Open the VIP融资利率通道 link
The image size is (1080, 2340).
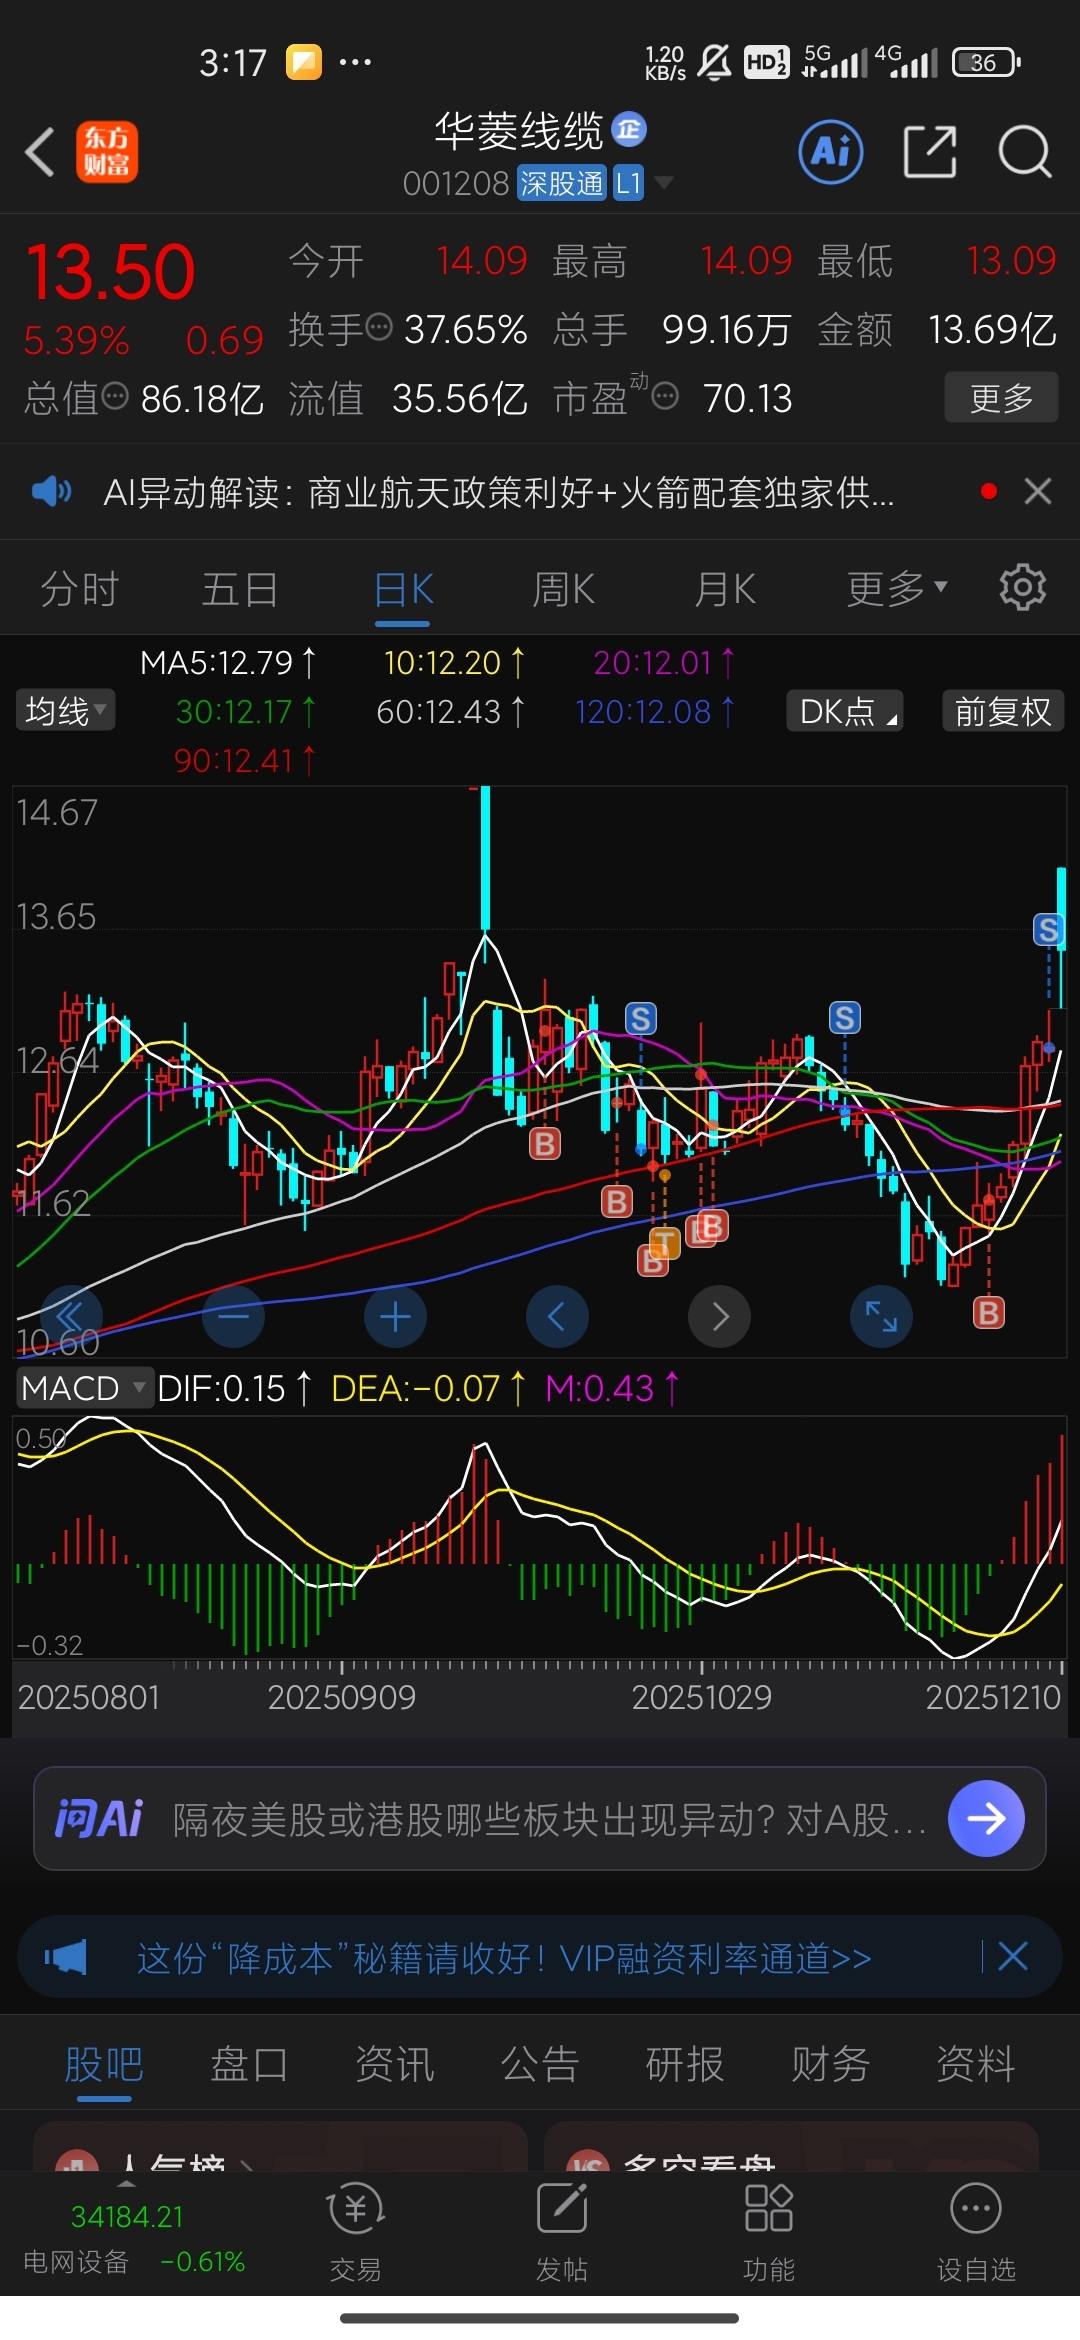point(504,1958)
